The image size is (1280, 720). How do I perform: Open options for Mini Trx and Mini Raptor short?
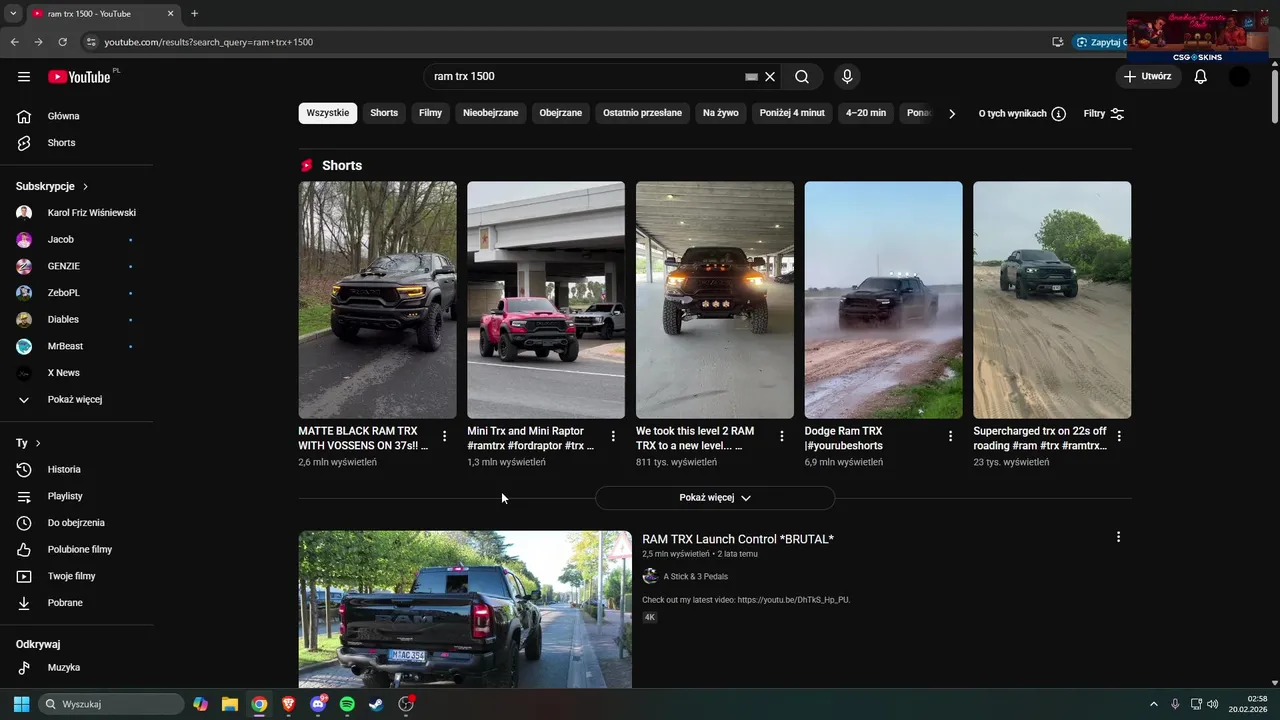tap(613, 437)
